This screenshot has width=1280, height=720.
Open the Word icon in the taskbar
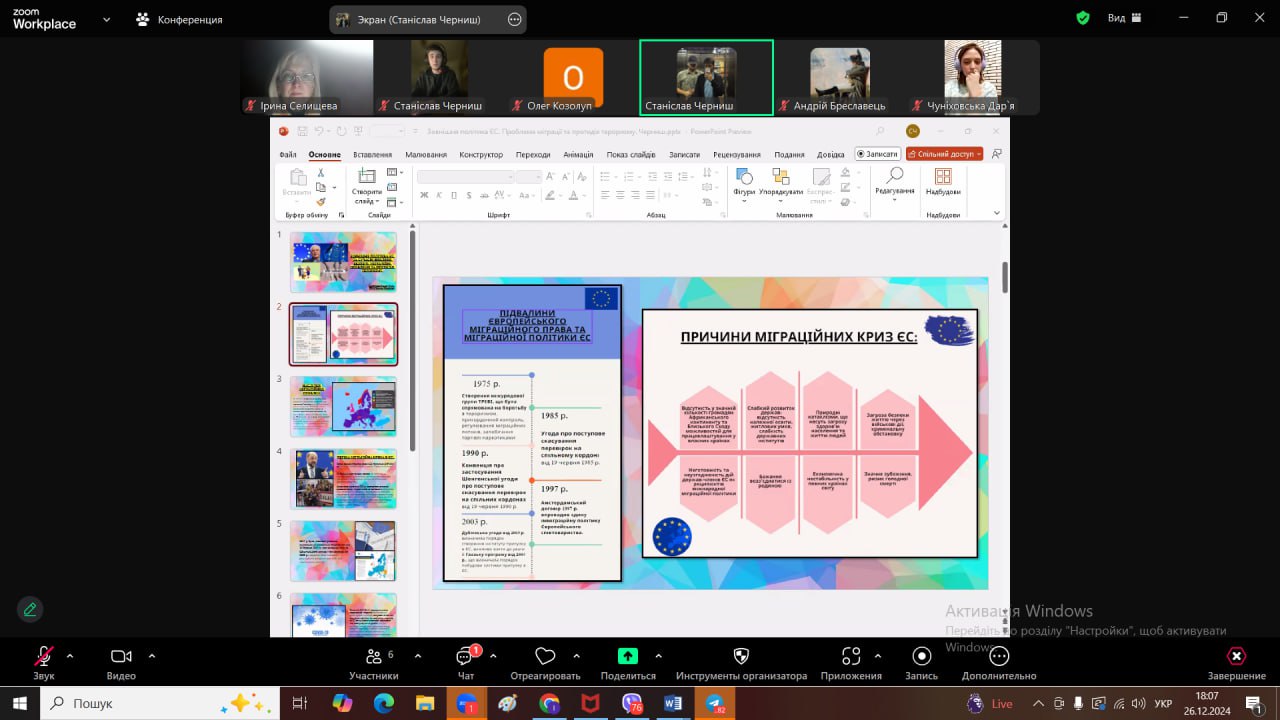(672, 704)
